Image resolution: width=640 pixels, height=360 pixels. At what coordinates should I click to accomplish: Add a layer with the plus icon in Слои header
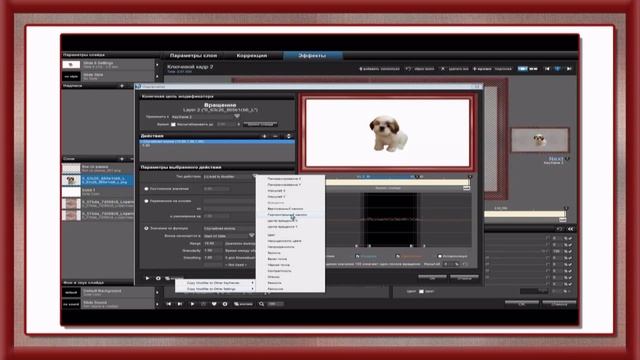122,159
